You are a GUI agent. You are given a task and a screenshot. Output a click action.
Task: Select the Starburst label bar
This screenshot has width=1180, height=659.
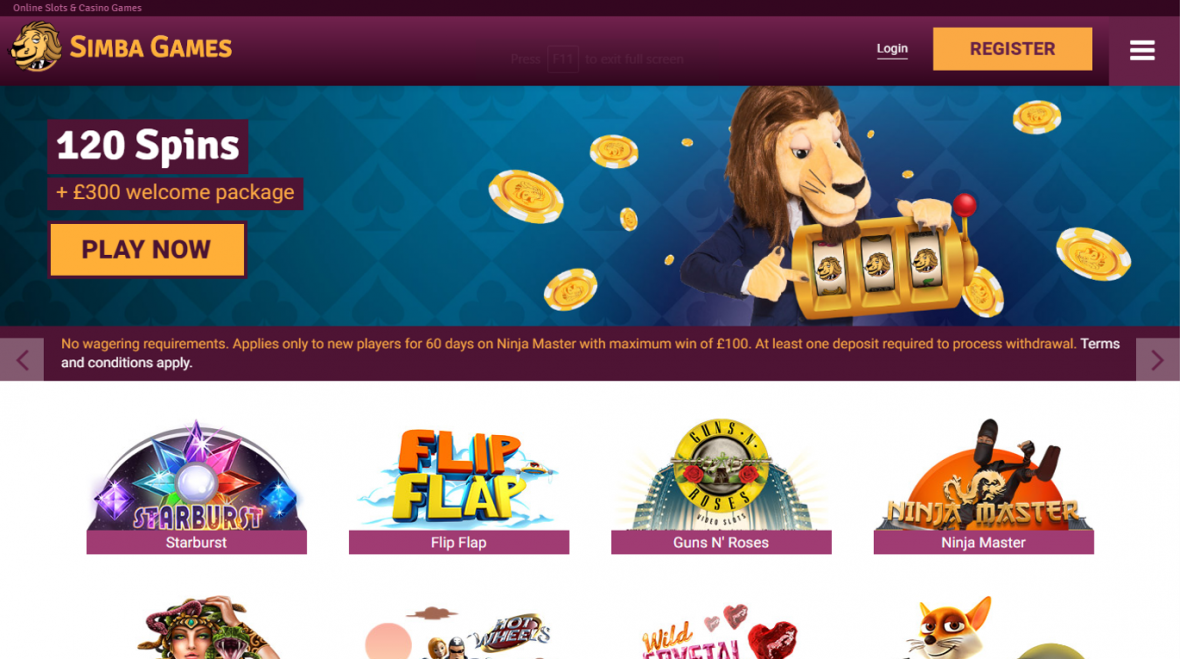196,542
